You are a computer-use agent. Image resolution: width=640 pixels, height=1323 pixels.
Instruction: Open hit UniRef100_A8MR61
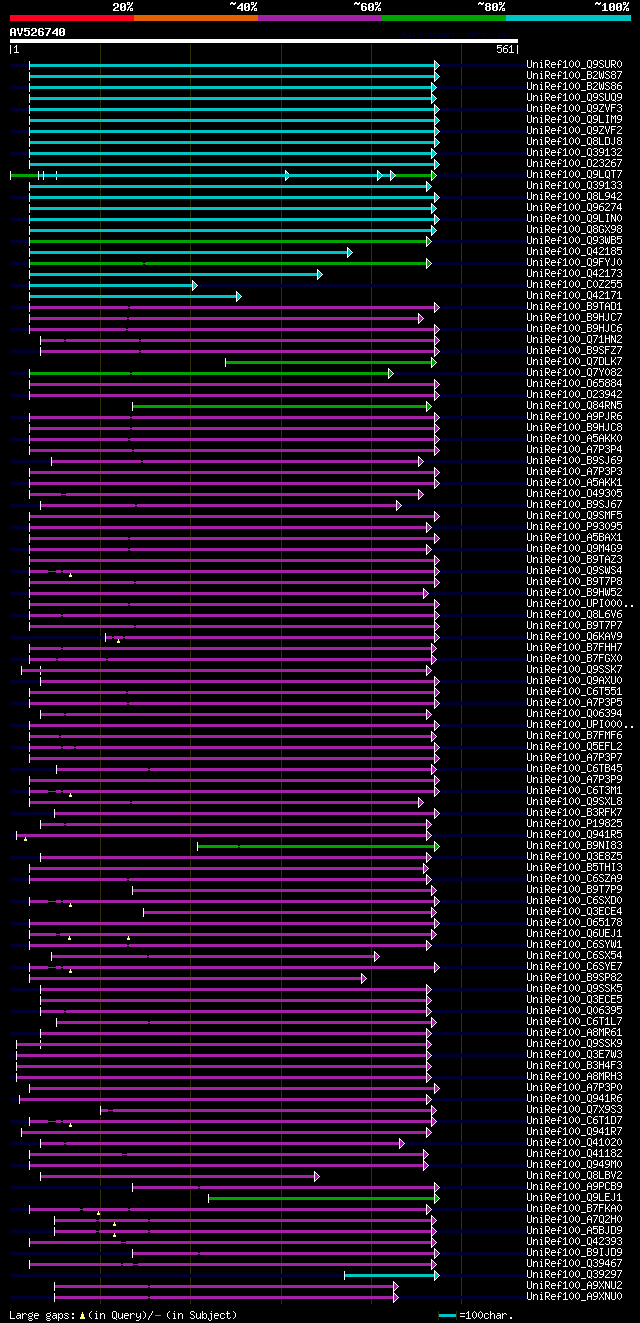[x=574, y=1033]
